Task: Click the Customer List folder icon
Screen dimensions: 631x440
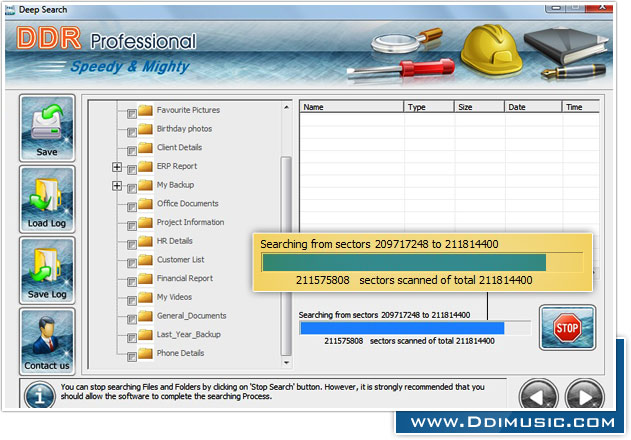Action: [x=146, y=260]
